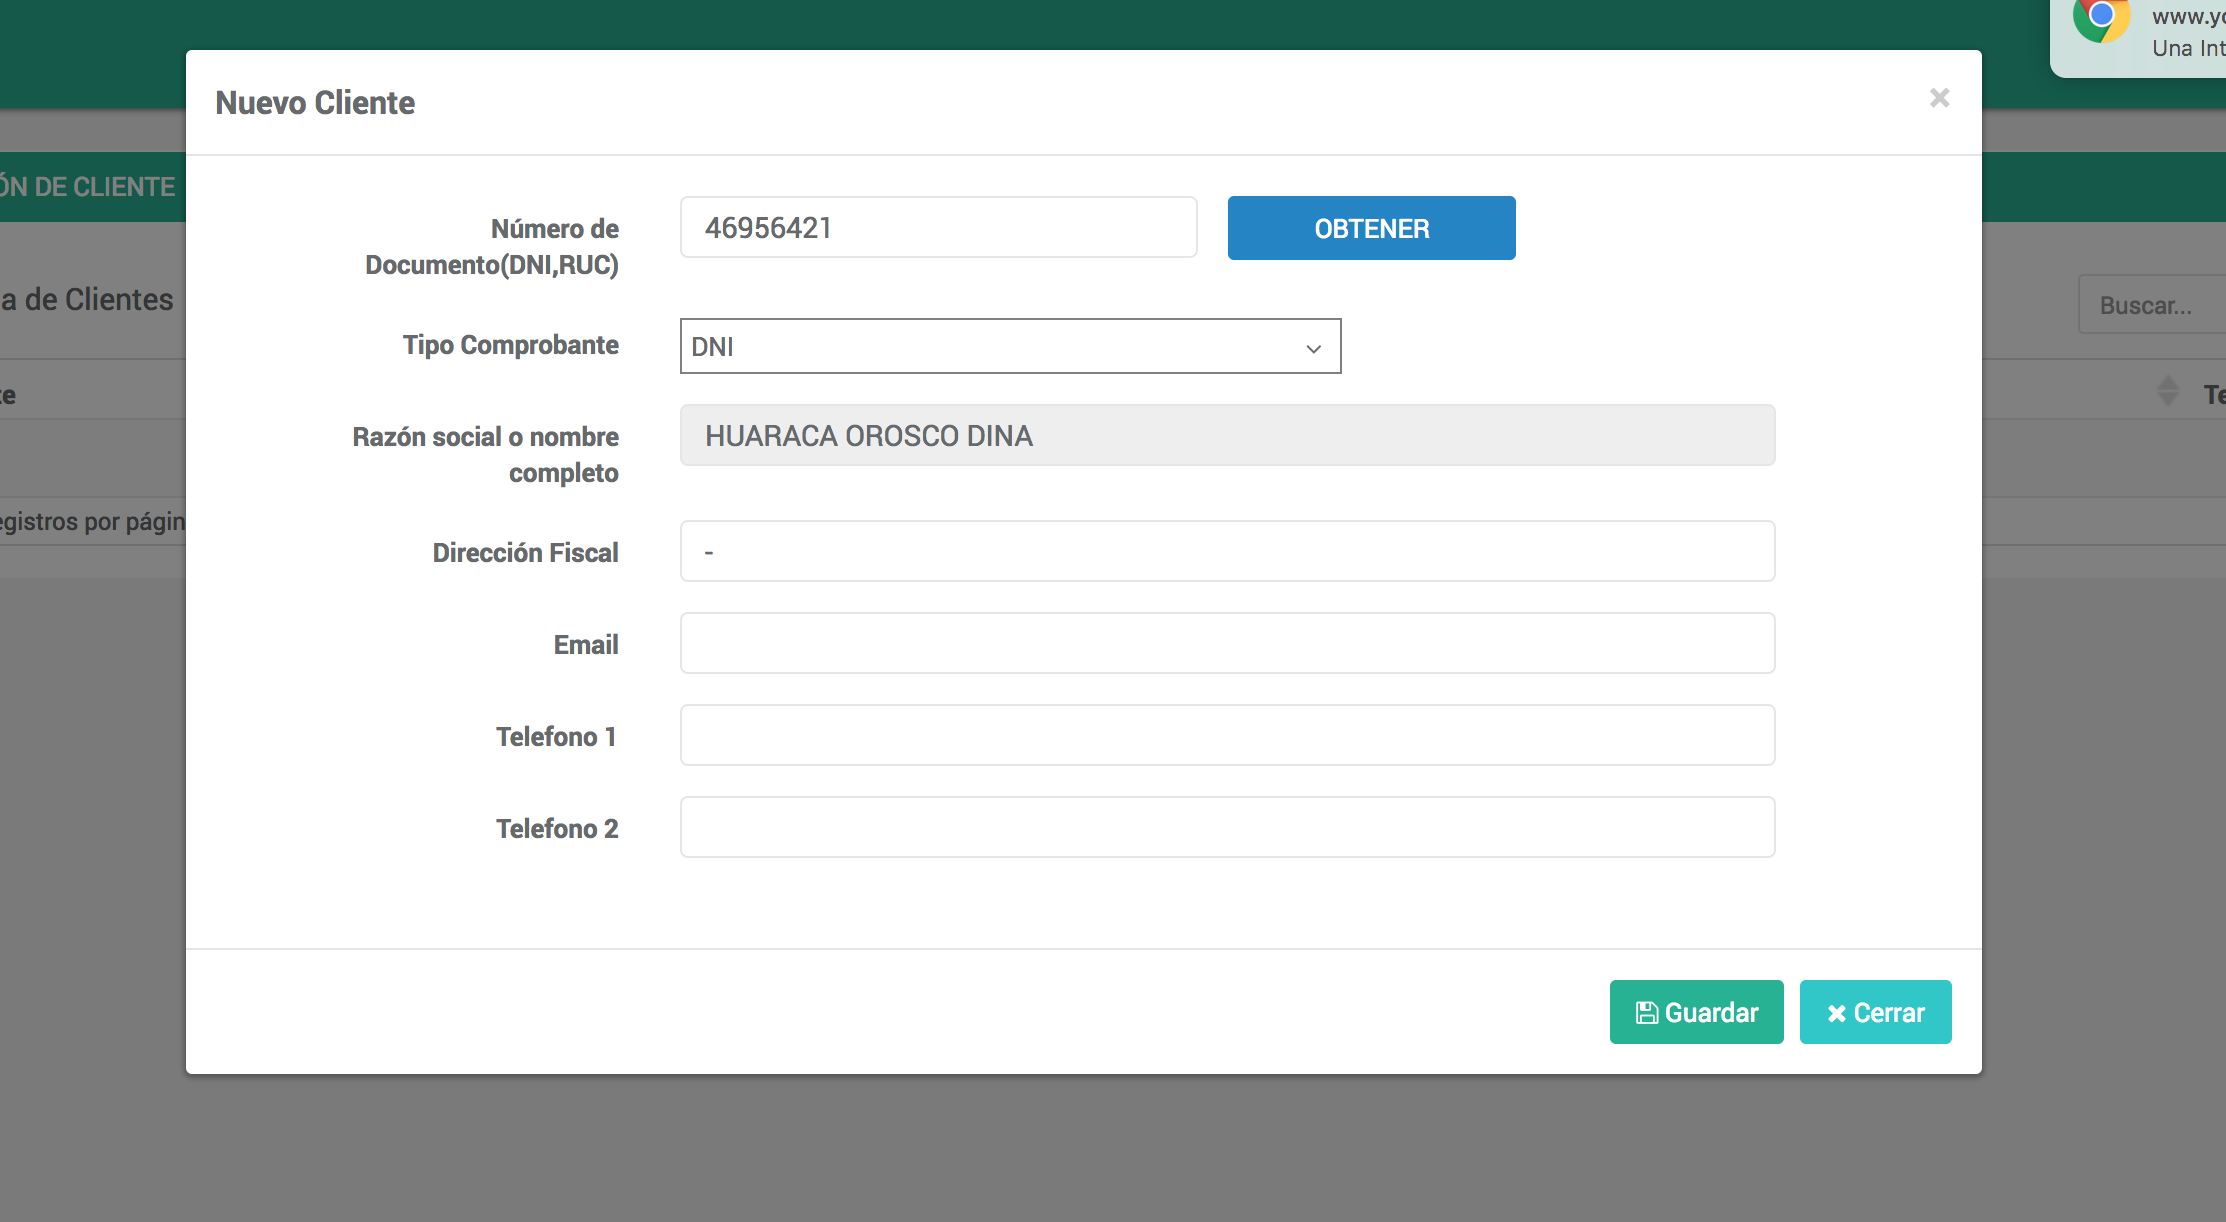Click the Chrome notification icon

2100,18
